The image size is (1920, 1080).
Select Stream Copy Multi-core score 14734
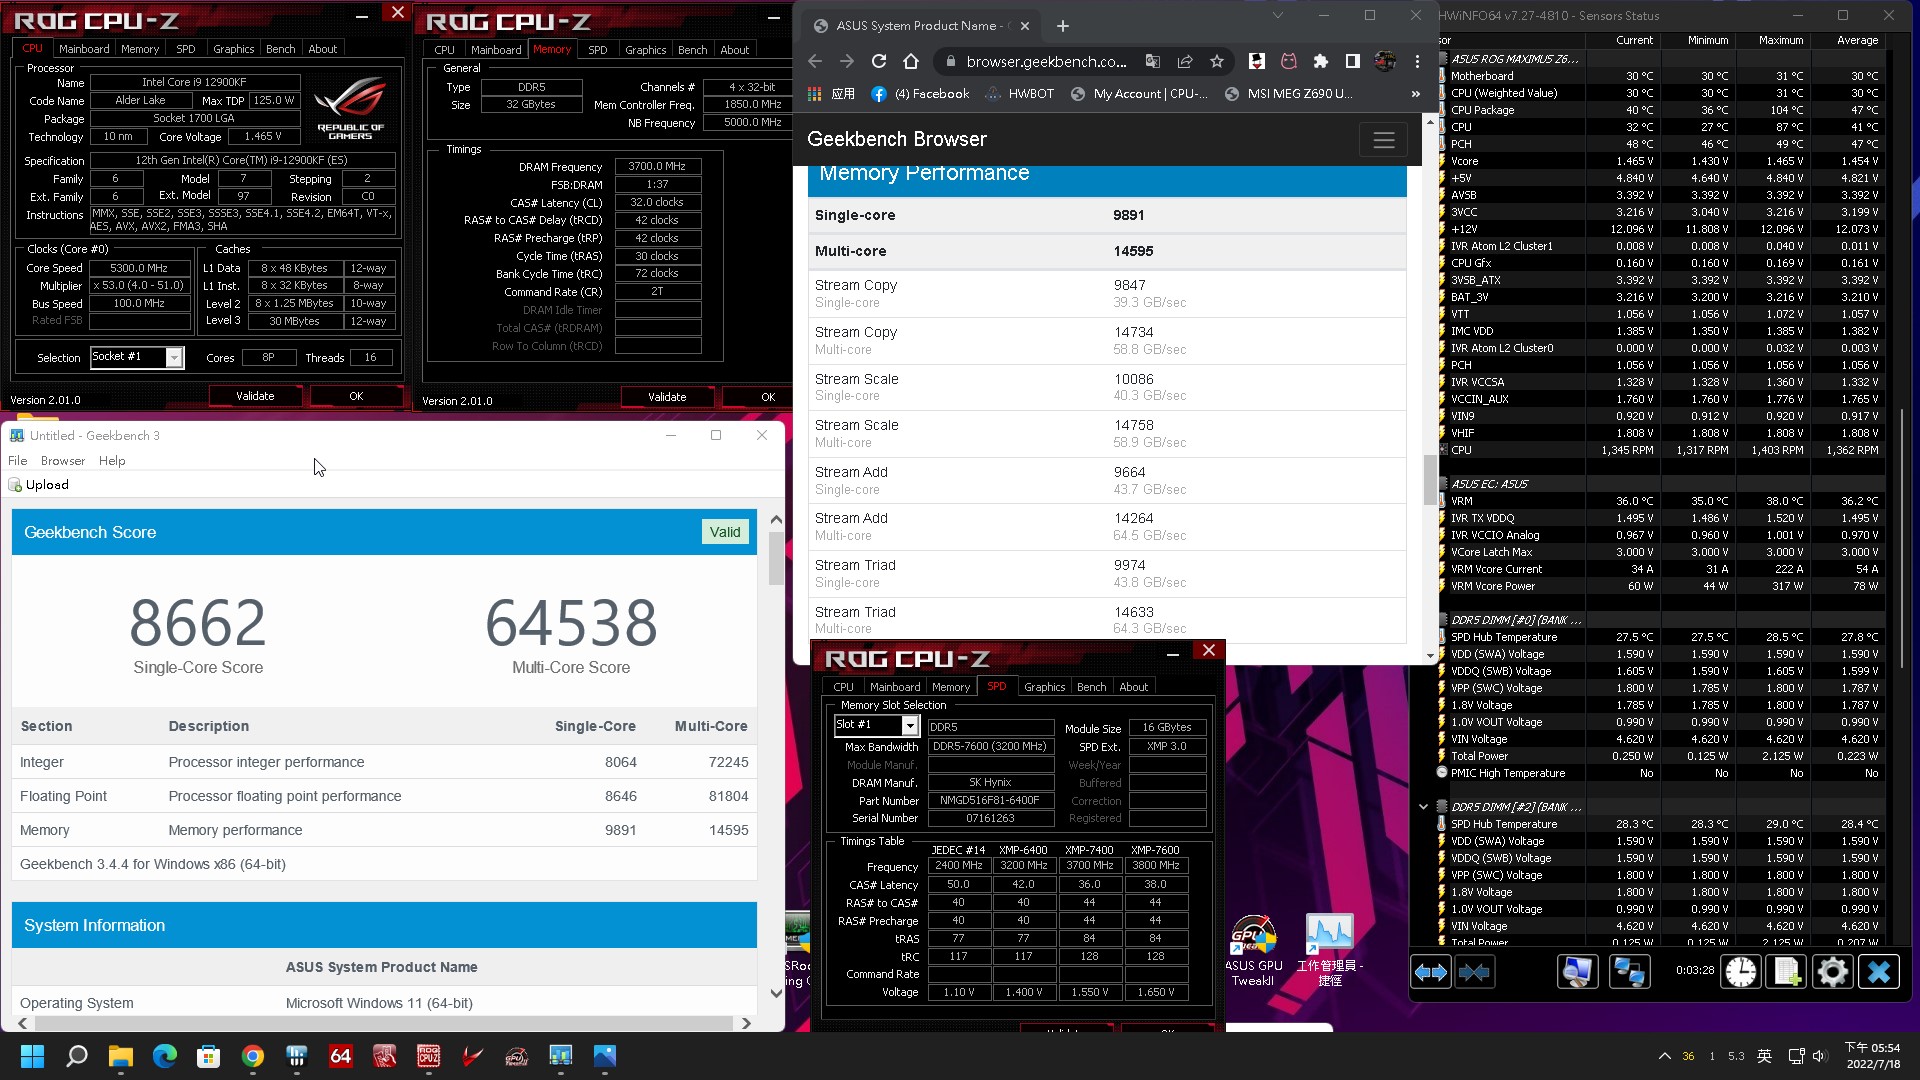[1134, 332]
